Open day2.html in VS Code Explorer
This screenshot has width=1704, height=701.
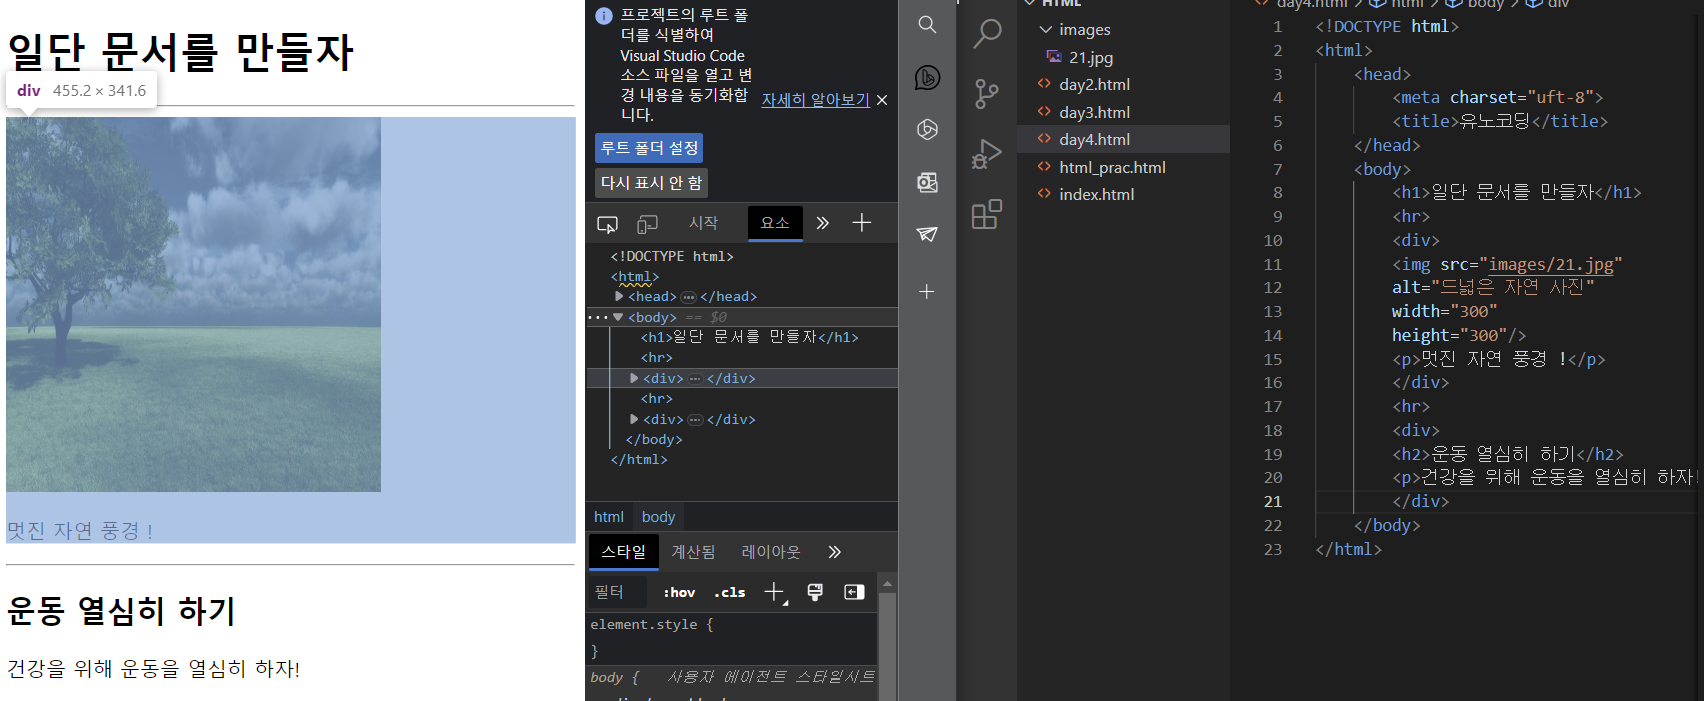(x=1094, y=85)
